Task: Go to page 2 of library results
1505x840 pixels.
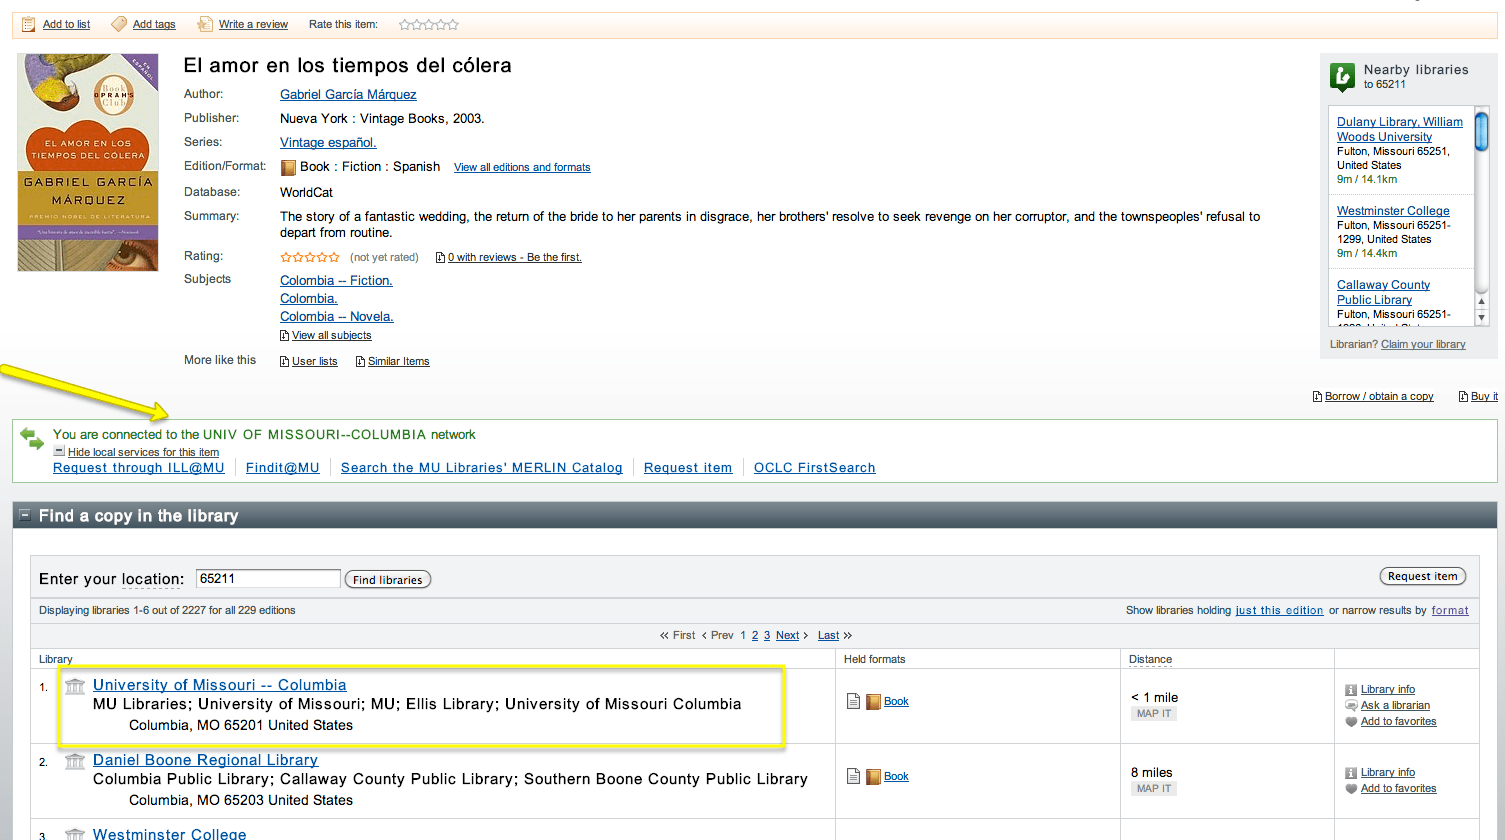Action: (x=755, y=636)
